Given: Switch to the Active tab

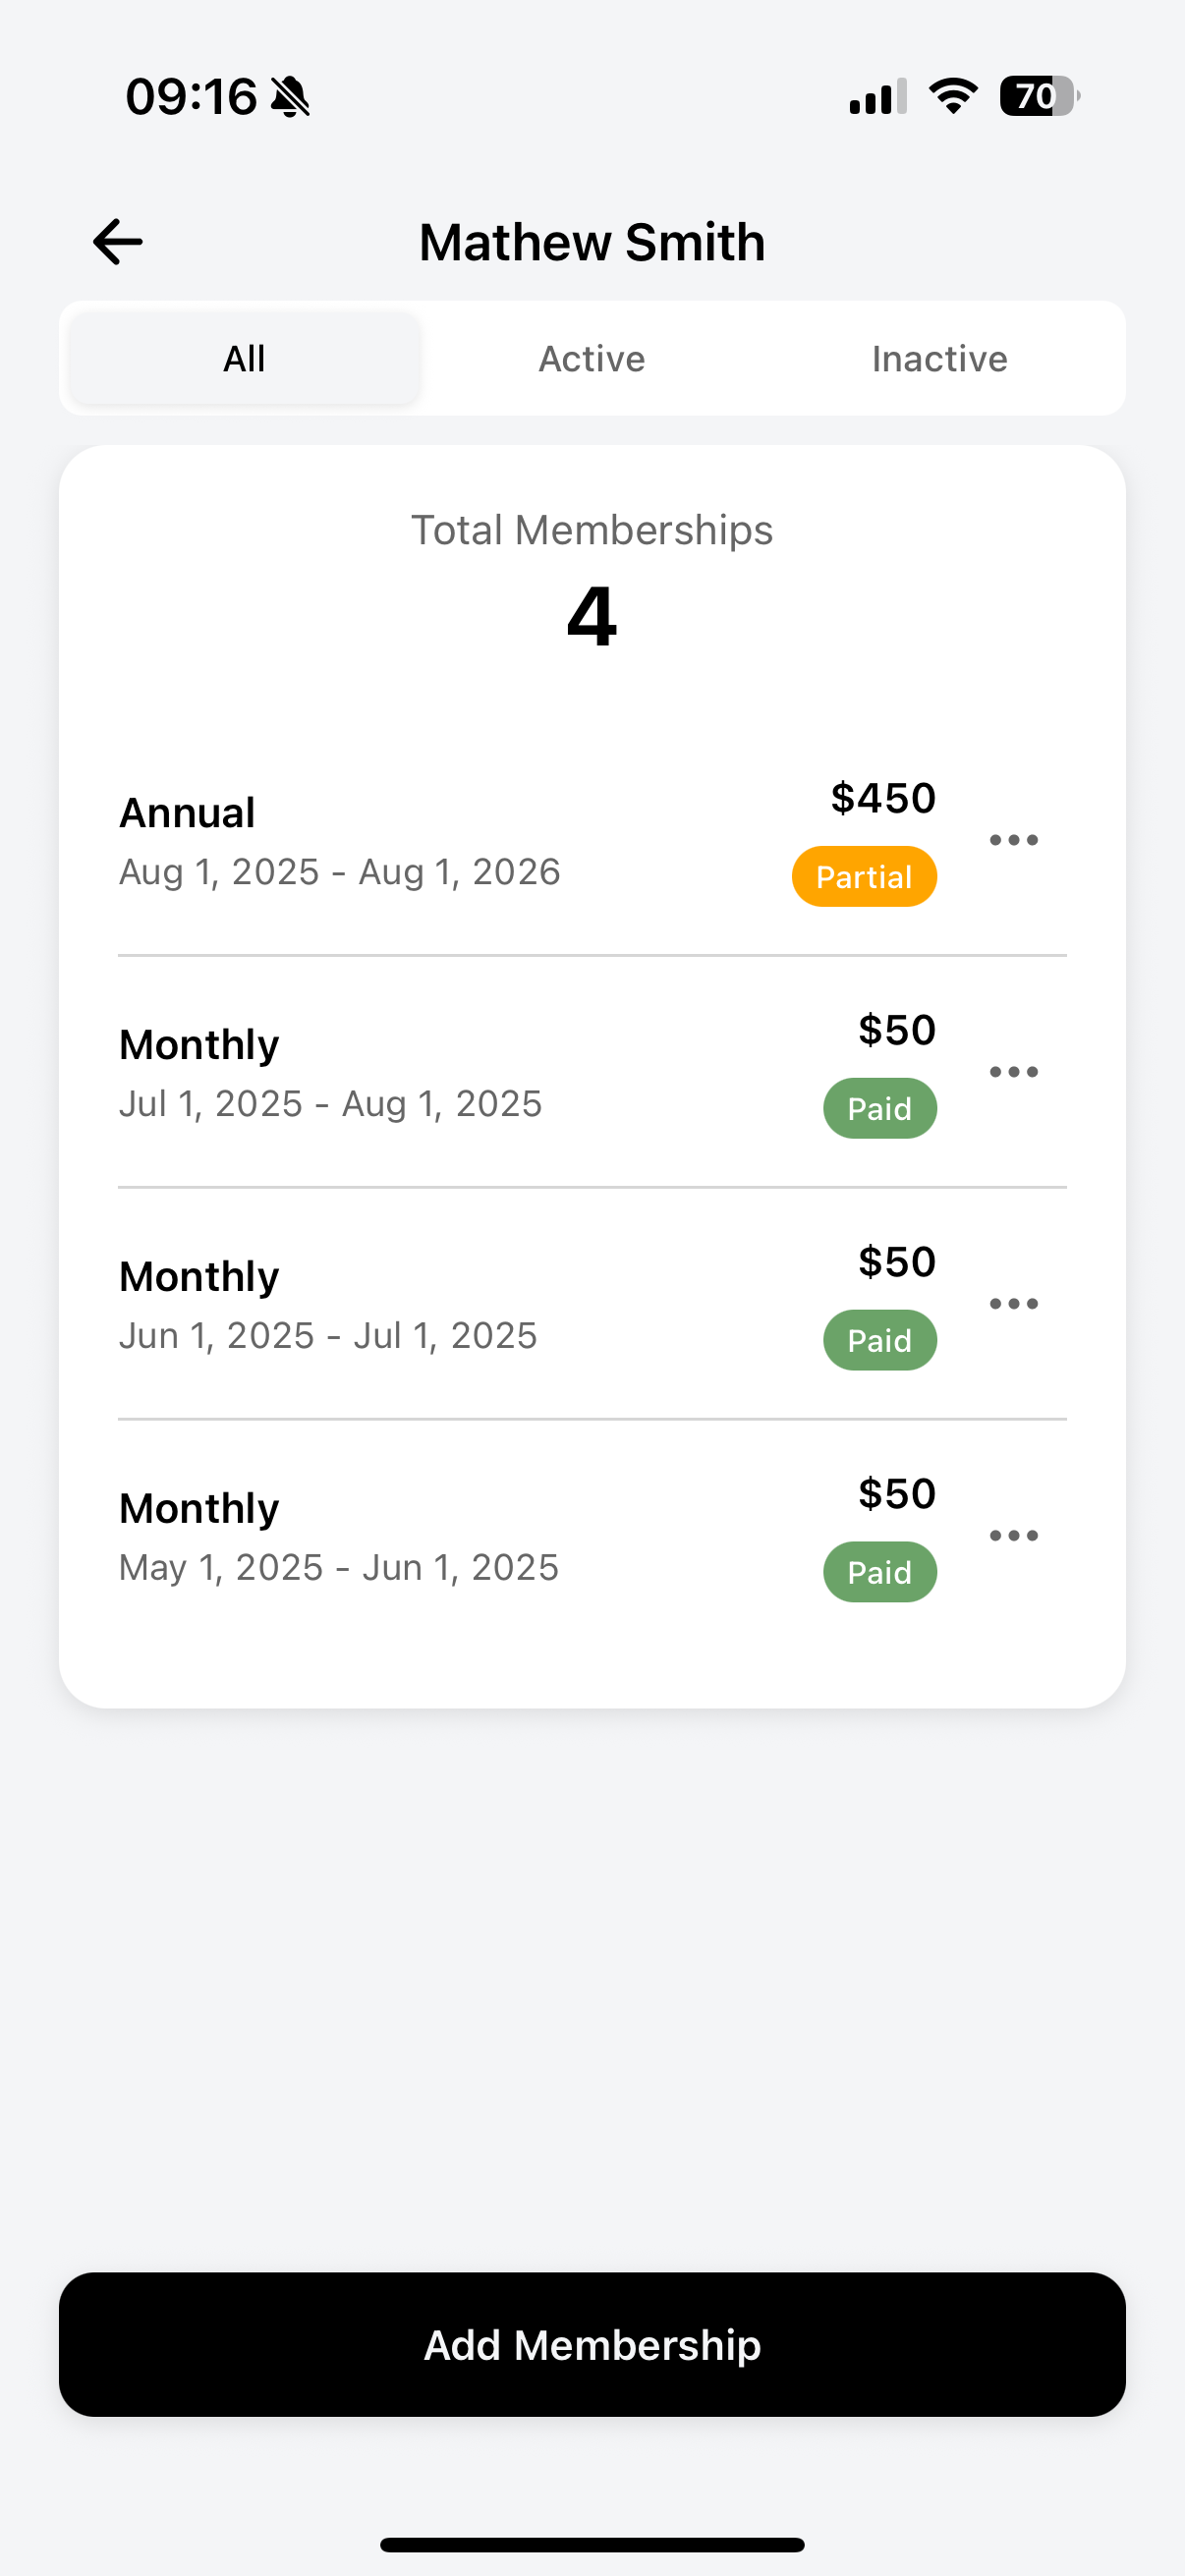Looking at the screenshot, I should click(592, 358).
